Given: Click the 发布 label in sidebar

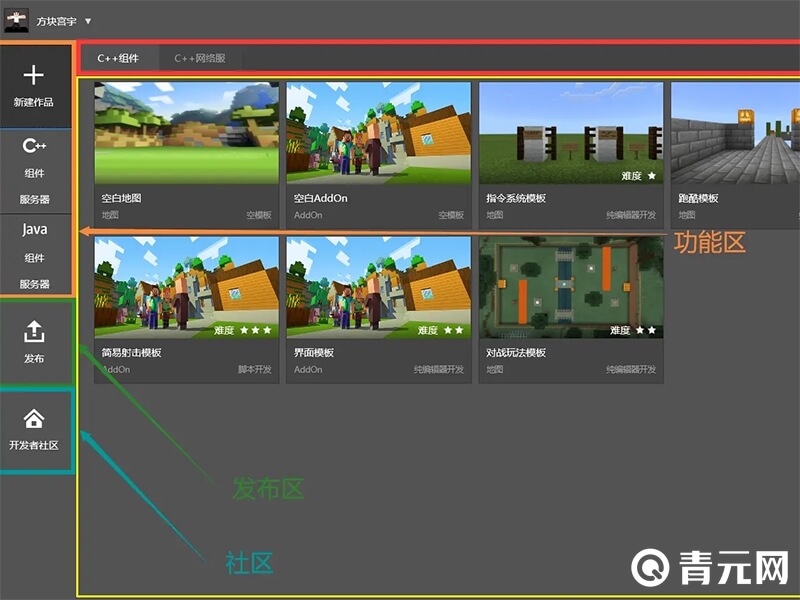Looking at the screenshot, I should [34, 359].
